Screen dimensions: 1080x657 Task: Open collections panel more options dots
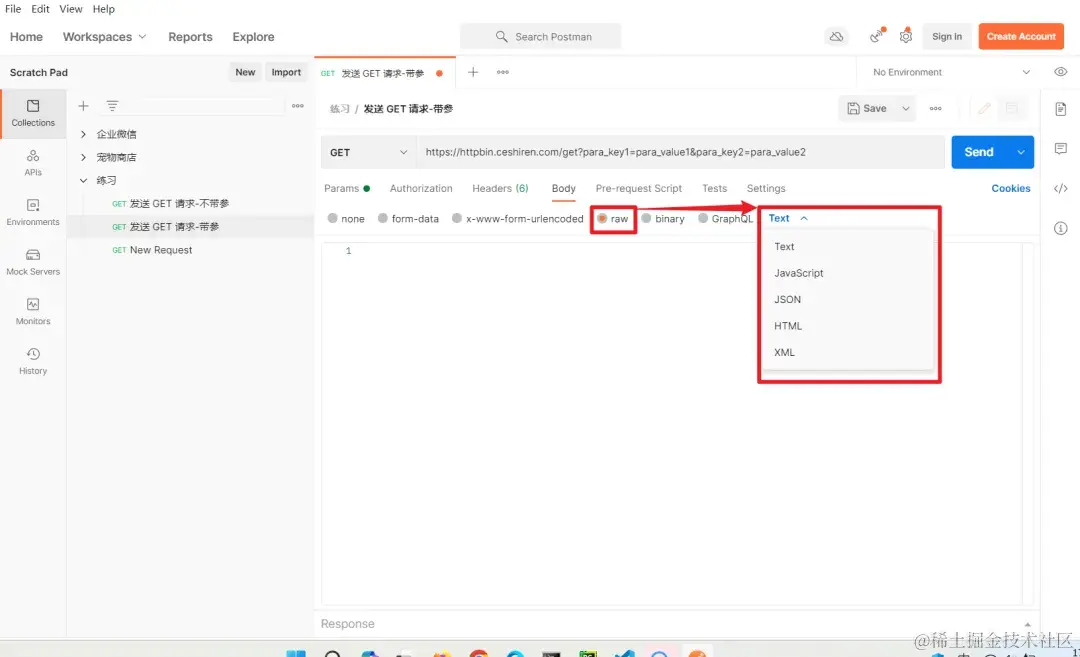point(298,105)
